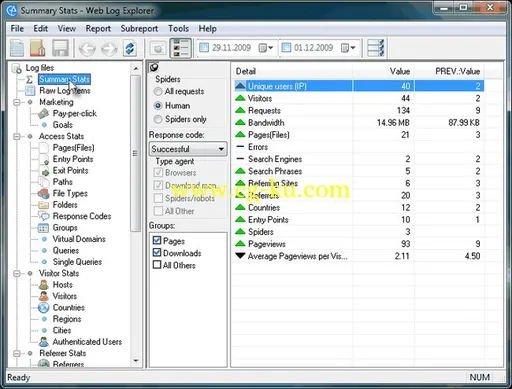Click the open log file toolbar icon
Image resolution: width=512 pixels, height=389 pixels.
38,48
